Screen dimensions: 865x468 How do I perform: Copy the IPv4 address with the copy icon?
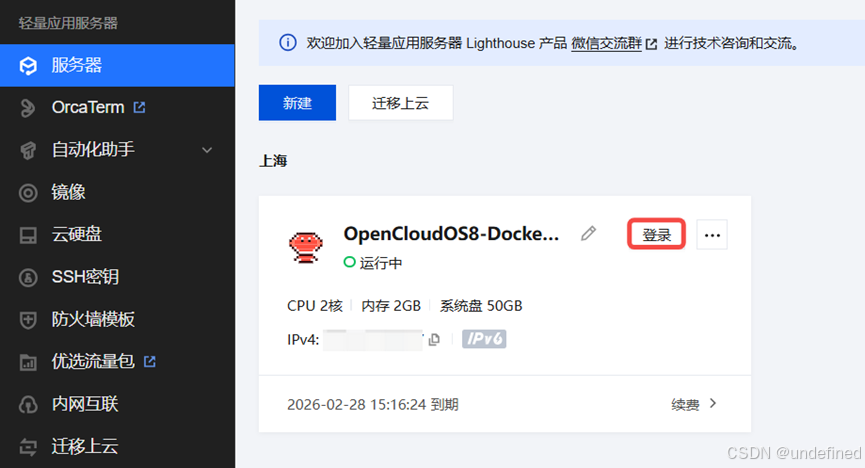tap(434, 339)
